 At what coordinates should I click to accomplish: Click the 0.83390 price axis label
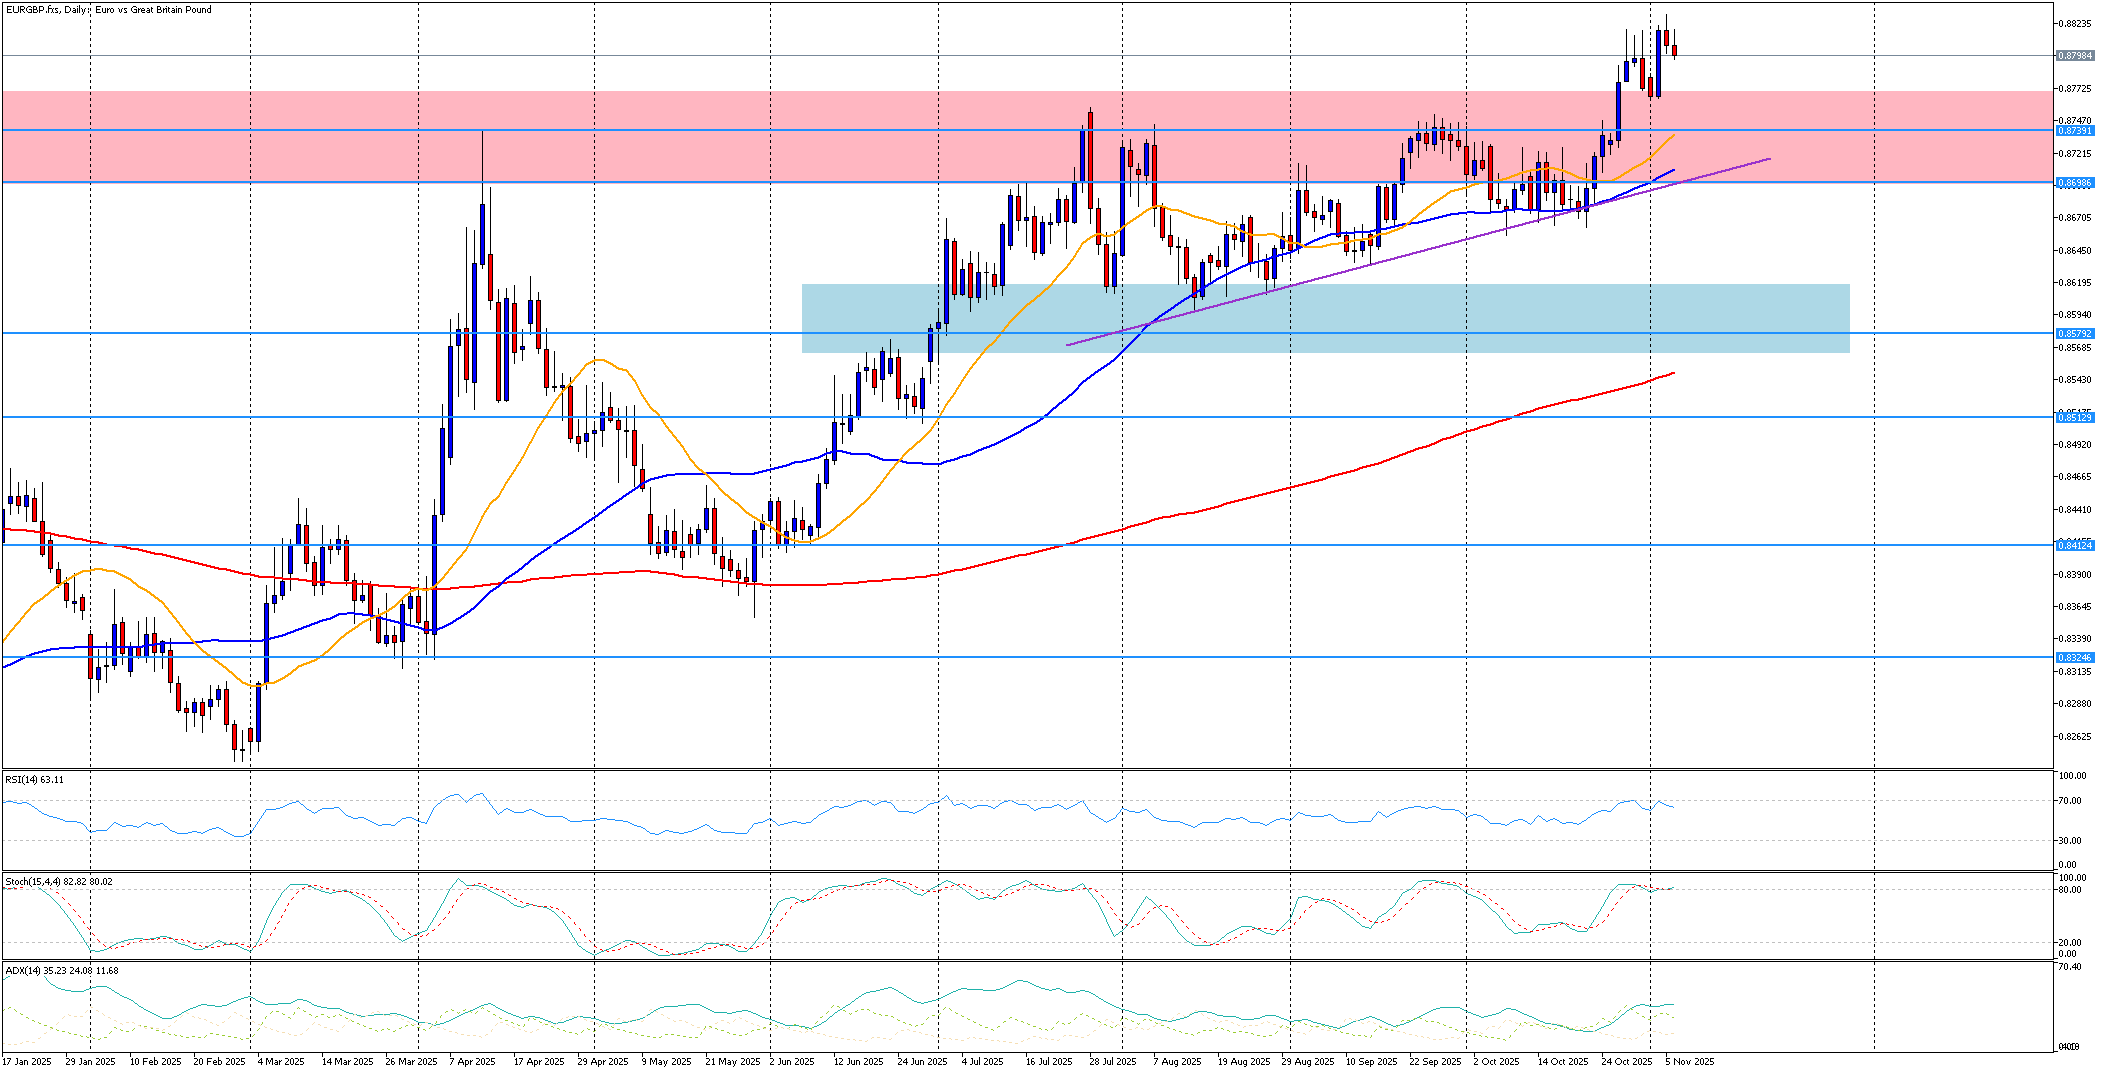pyautogui.click(x=2075, y=638)
